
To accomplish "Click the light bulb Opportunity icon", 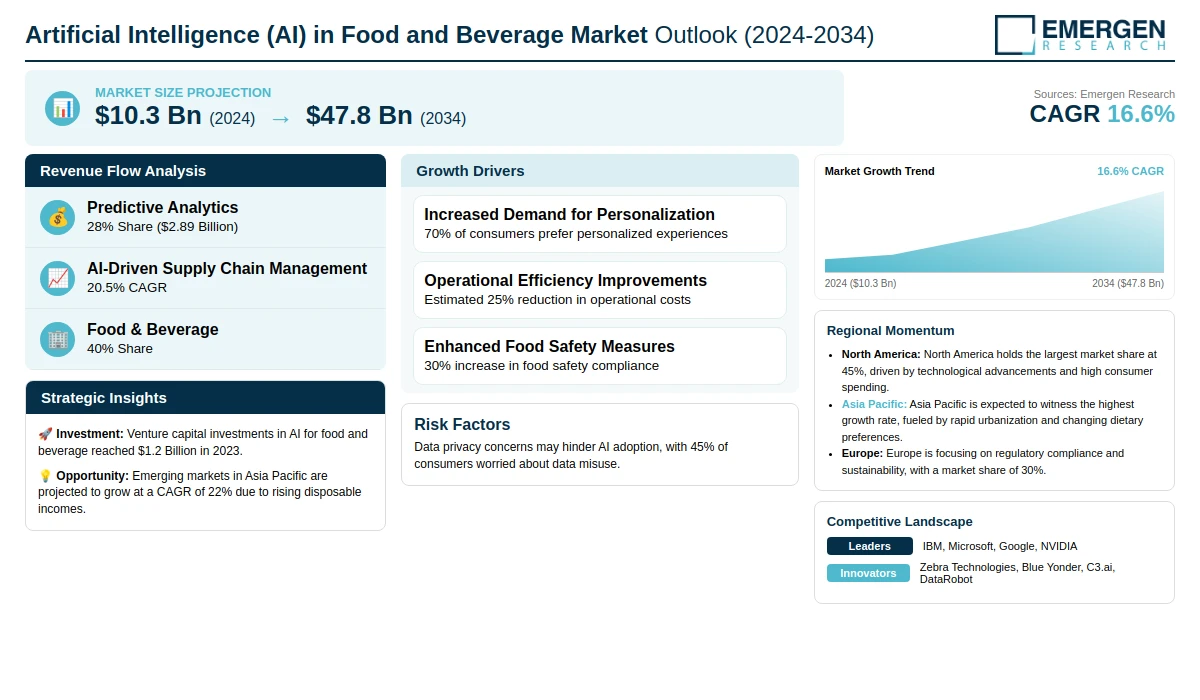I will pos(45,476).
